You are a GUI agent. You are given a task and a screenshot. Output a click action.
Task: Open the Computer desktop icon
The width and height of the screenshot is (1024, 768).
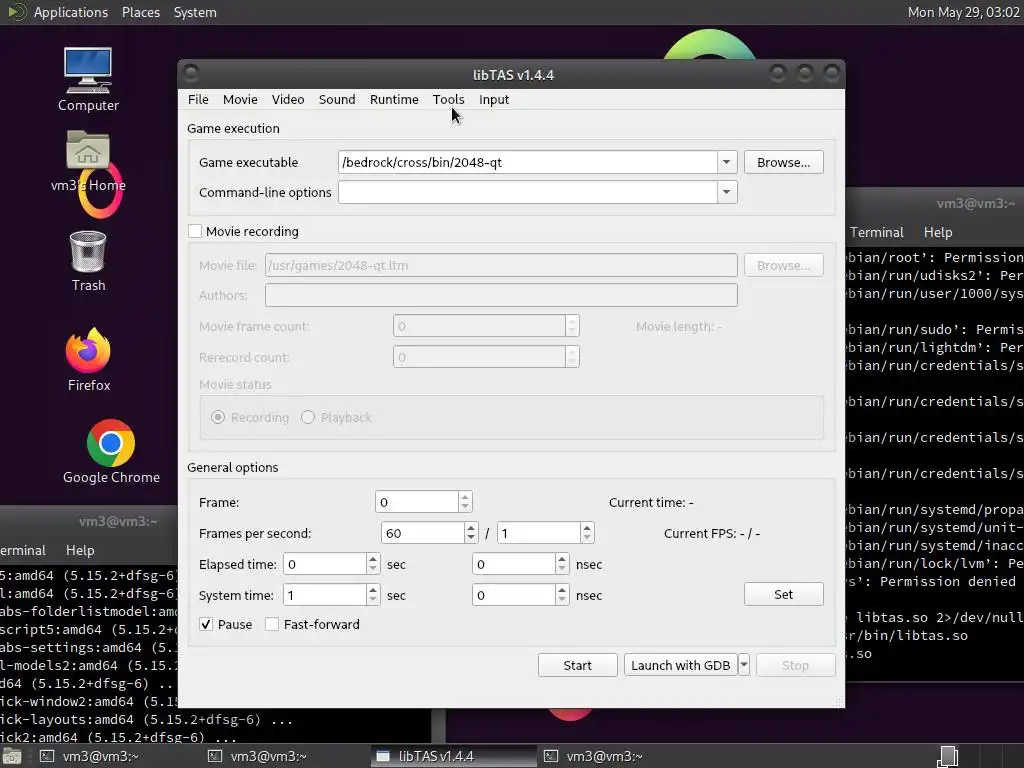88,80
